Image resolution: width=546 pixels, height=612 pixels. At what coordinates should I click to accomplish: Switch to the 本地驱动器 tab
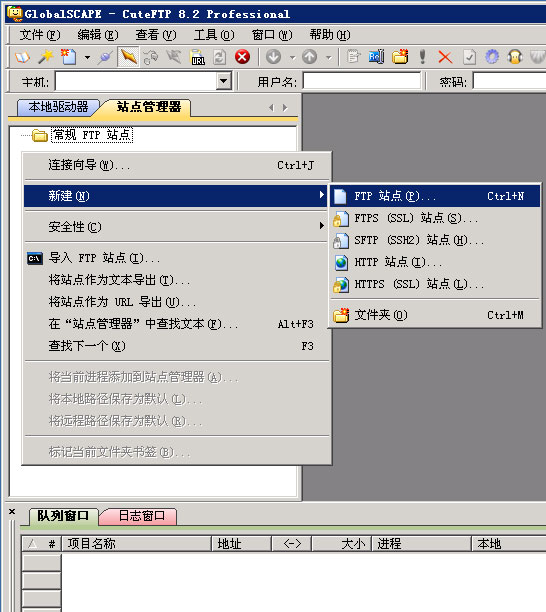58,107
